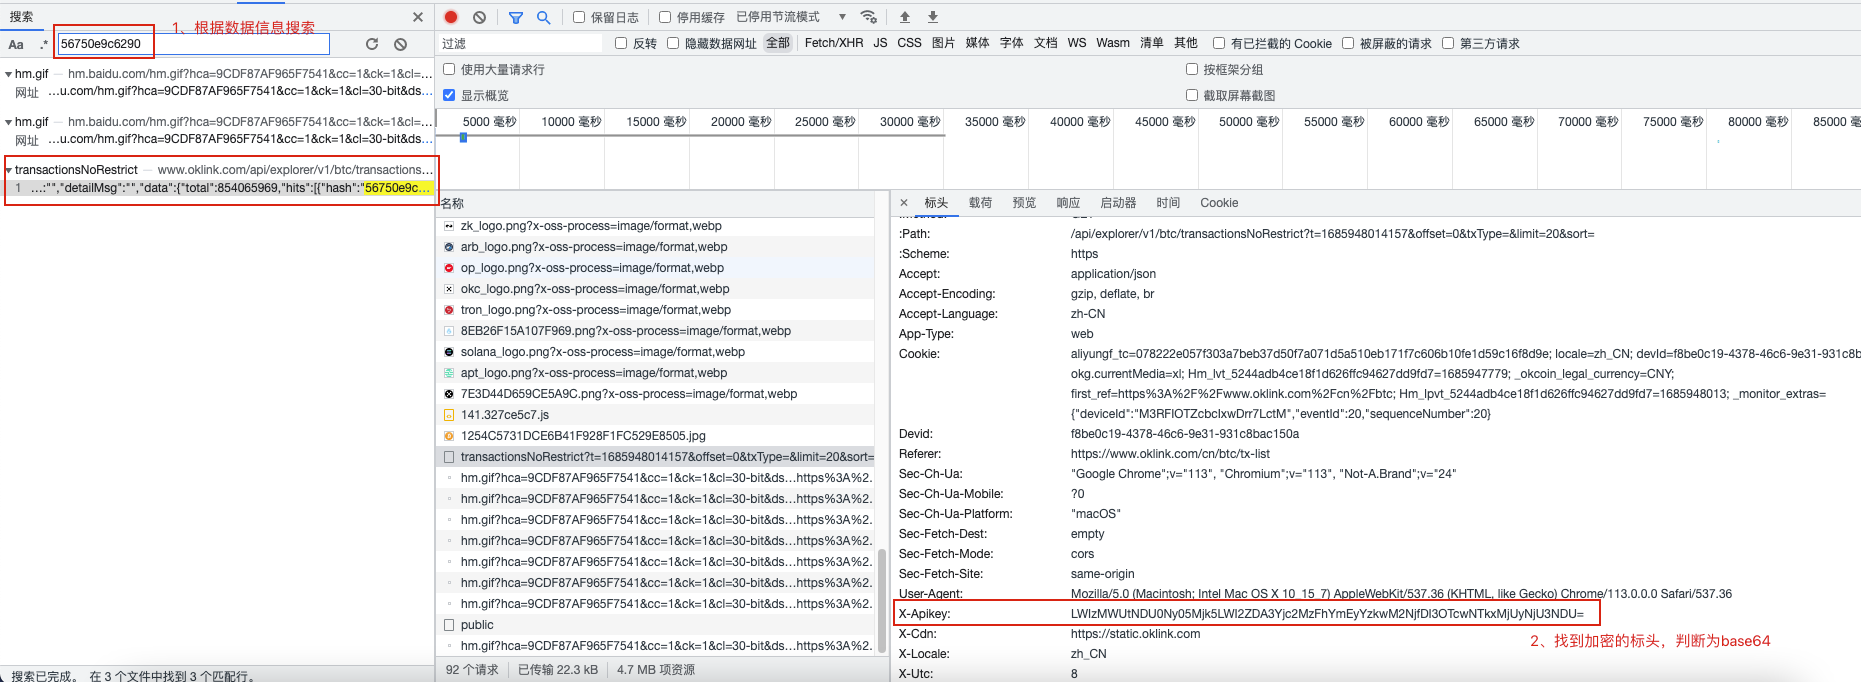
Task: Click the Referer header URL value
Action: pyautogui.click(x=1170, y=454)
